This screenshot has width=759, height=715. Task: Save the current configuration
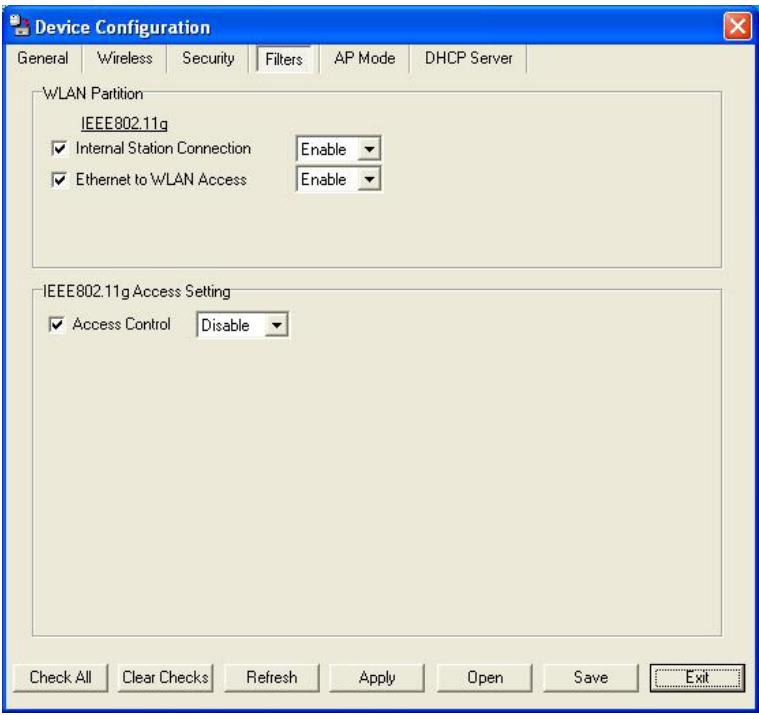click(591, 677)
